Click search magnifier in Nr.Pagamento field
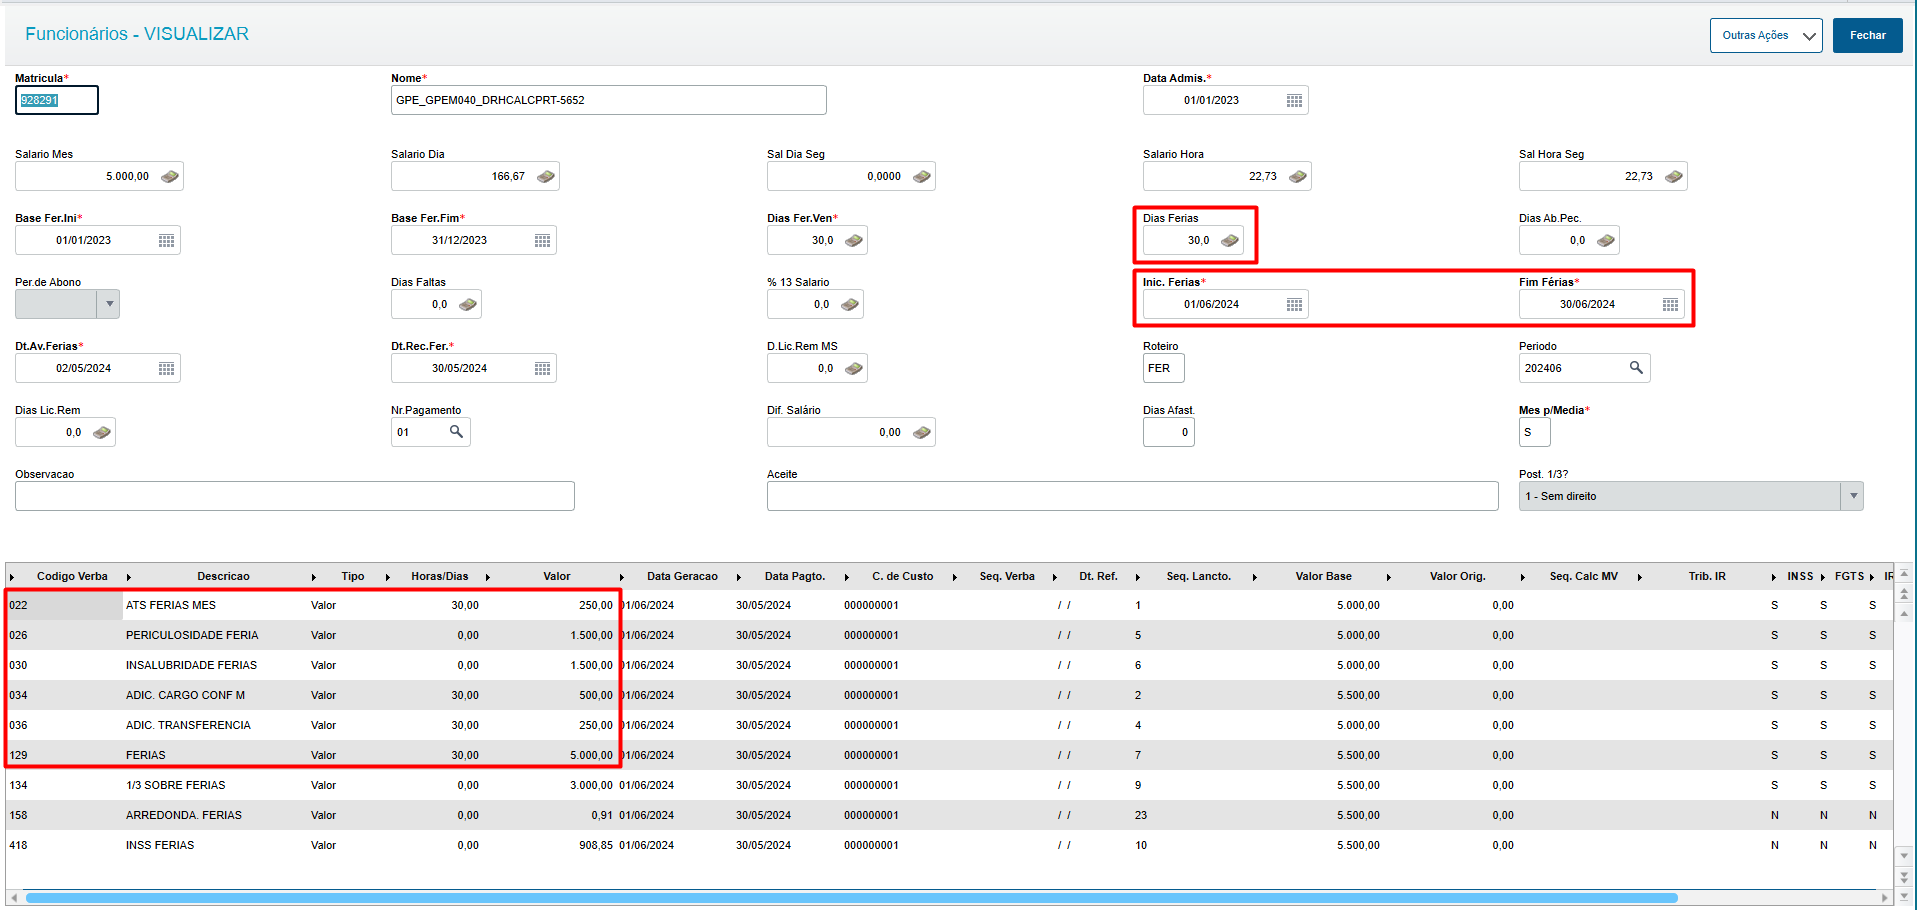This screenshot has width=1917, height=910. click(x=456, y=431)
